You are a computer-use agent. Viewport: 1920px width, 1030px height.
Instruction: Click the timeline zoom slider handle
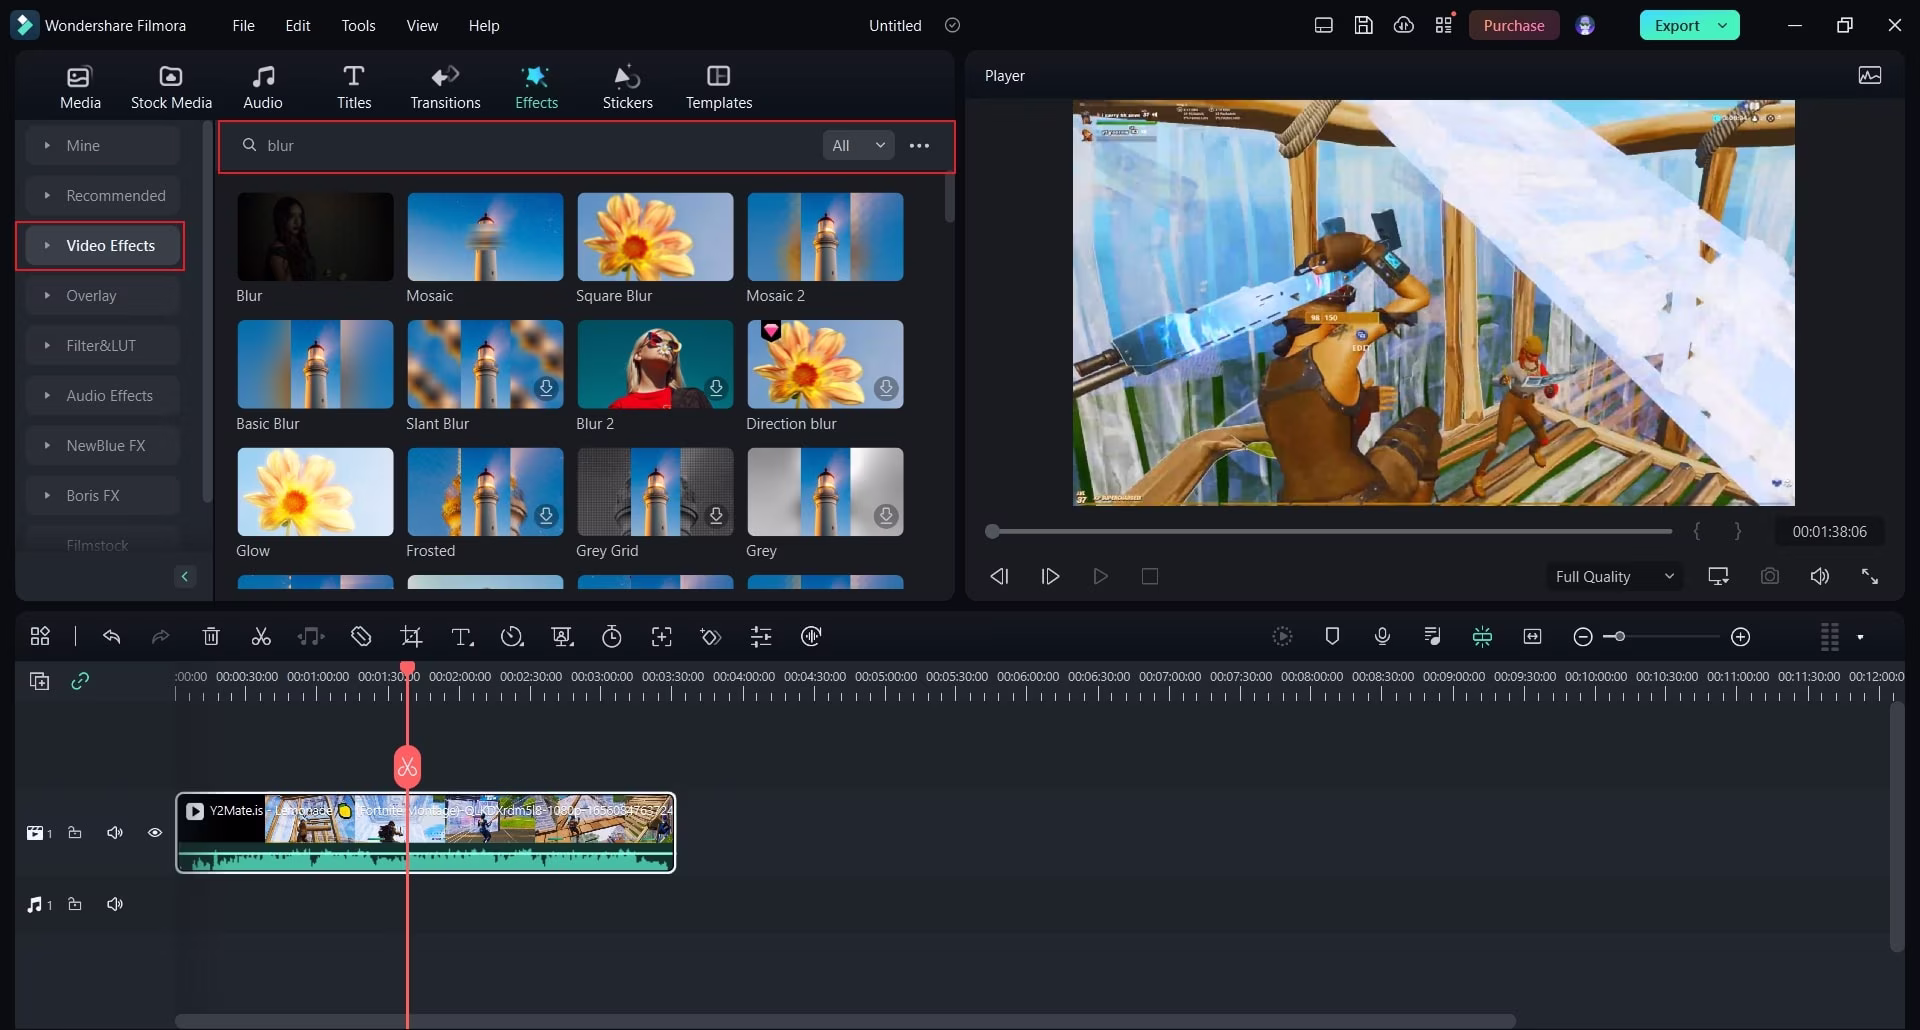(x=1619, y=637)
